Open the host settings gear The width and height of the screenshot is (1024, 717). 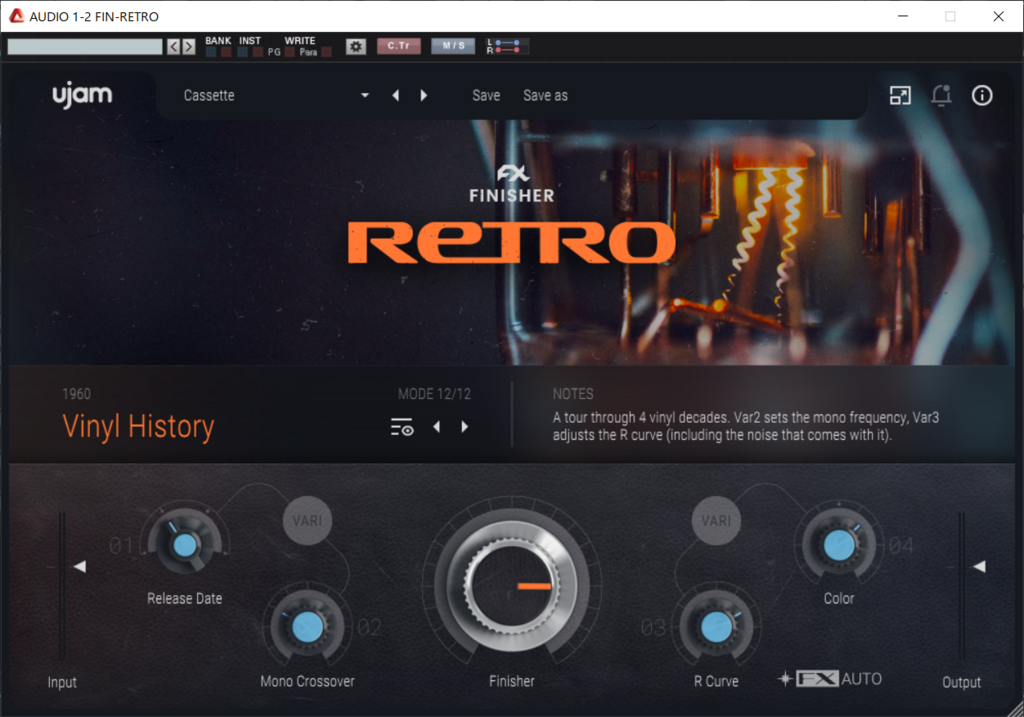pyautogui.click(x=356, y=46)
